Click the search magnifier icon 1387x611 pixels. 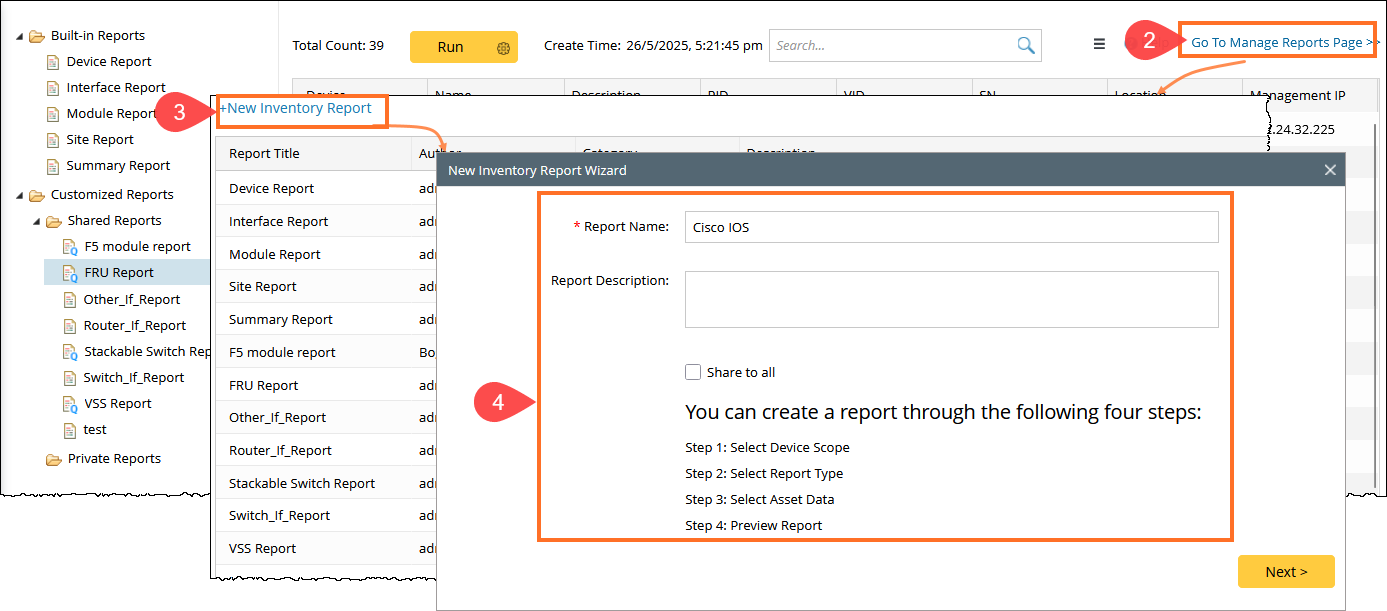(x=1025, y=46)
